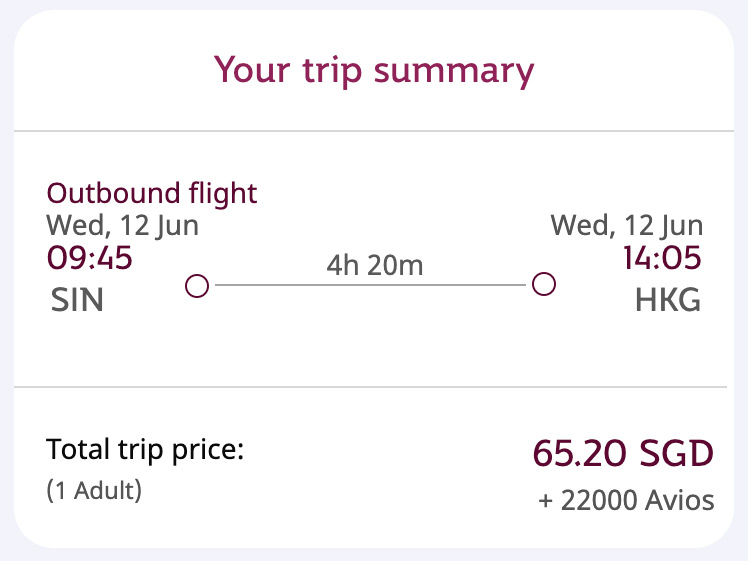
Task: Click the '(1 Adult)' passenger count
Action: click(x=94, y=491)
